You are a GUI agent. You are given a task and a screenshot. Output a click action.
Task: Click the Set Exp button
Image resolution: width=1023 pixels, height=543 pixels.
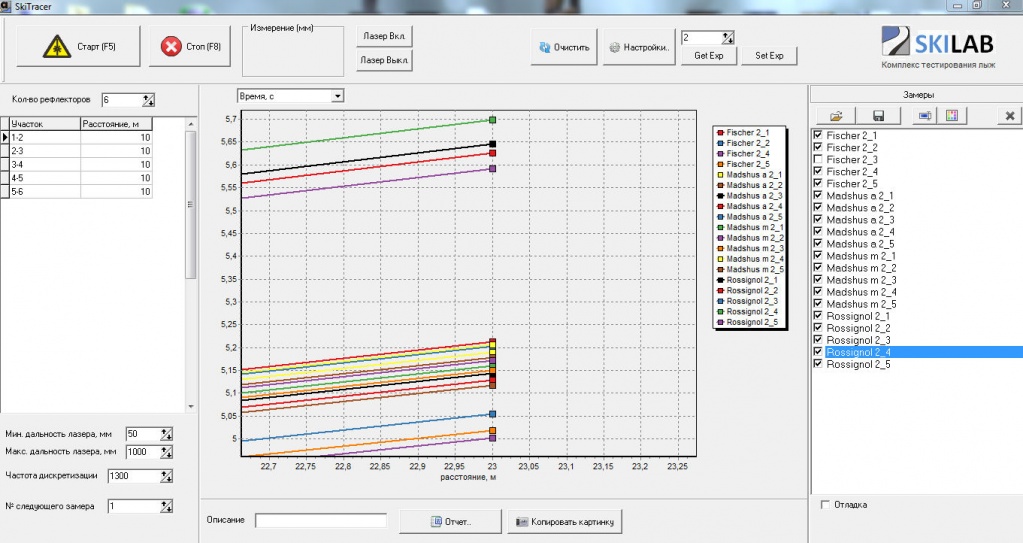click(769, 55)
